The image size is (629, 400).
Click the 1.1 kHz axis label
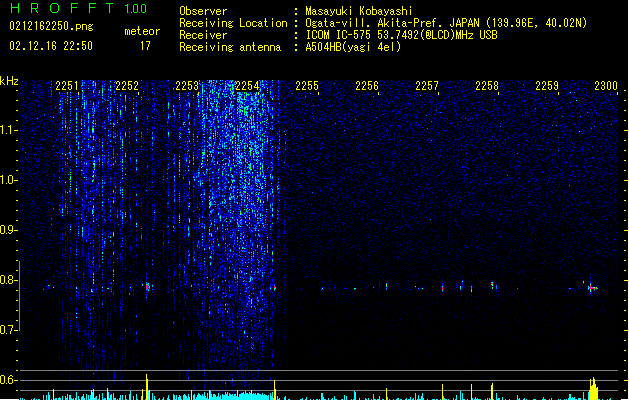8,130
